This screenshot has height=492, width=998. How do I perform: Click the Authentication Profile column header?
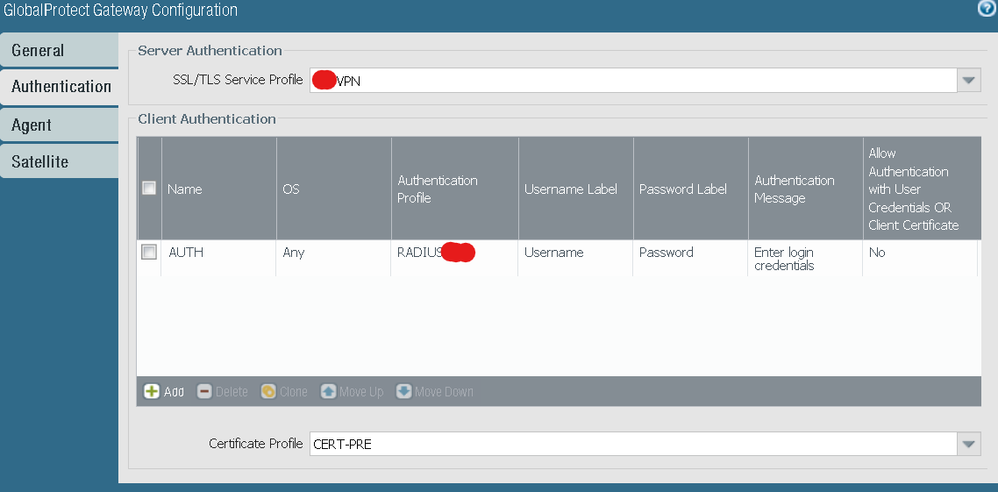(x=437, y=189)
